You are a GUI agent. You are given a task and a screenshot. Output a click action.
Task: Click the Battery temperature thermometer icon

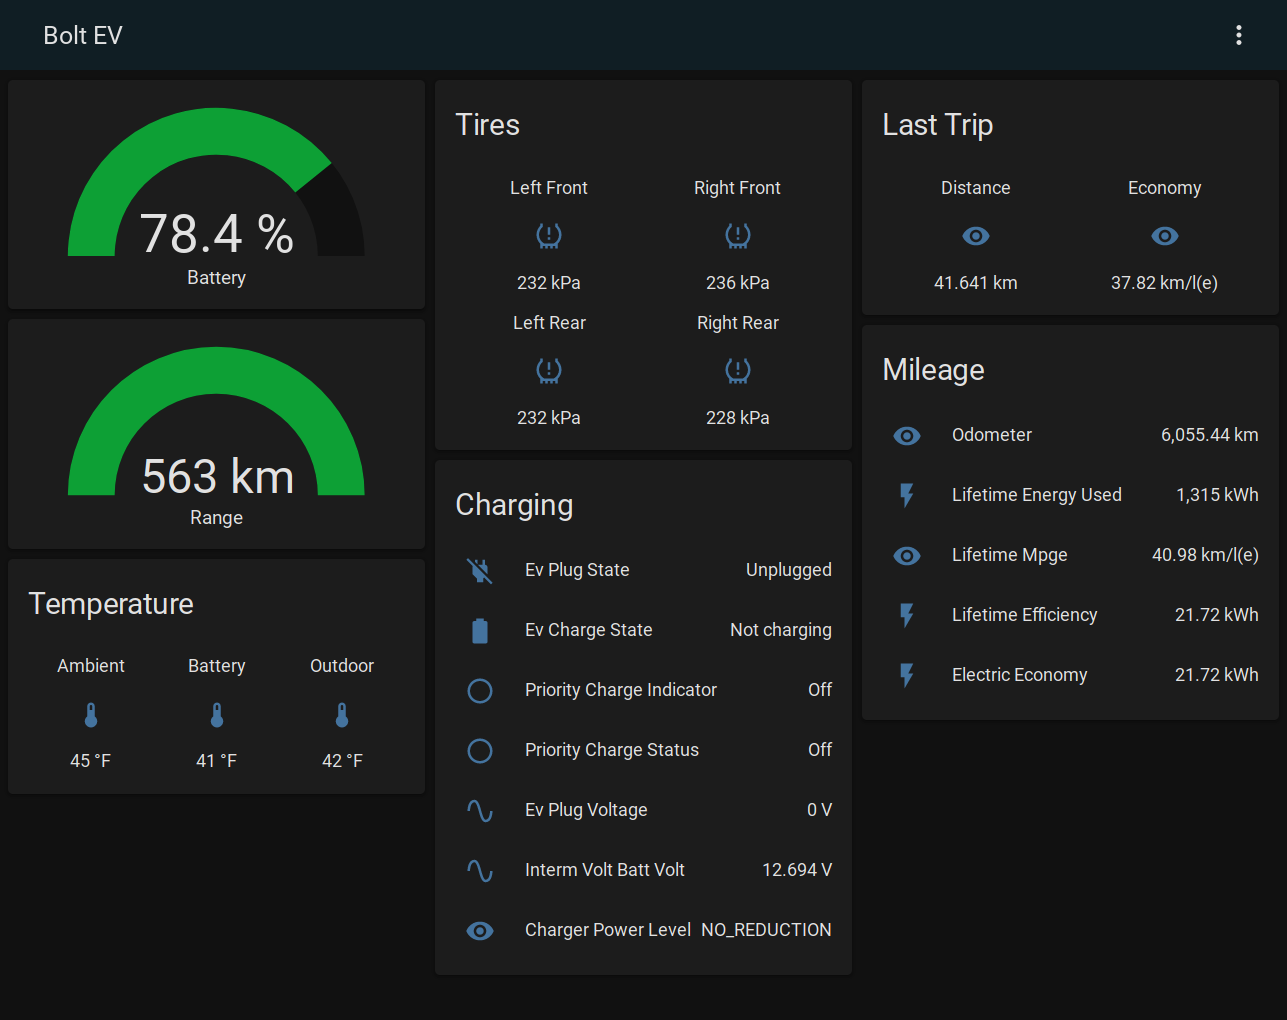(x=216, y=715)
